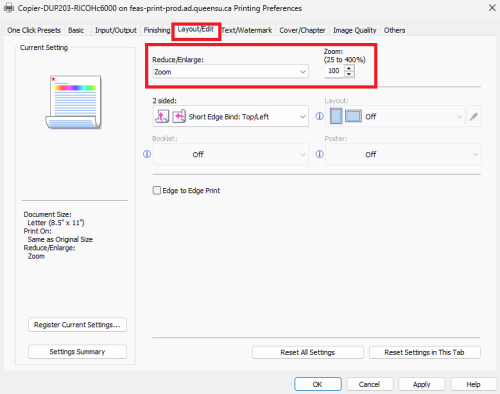Click the info icon next to Layout
This screenshot has width=500, height=394.
319,116
